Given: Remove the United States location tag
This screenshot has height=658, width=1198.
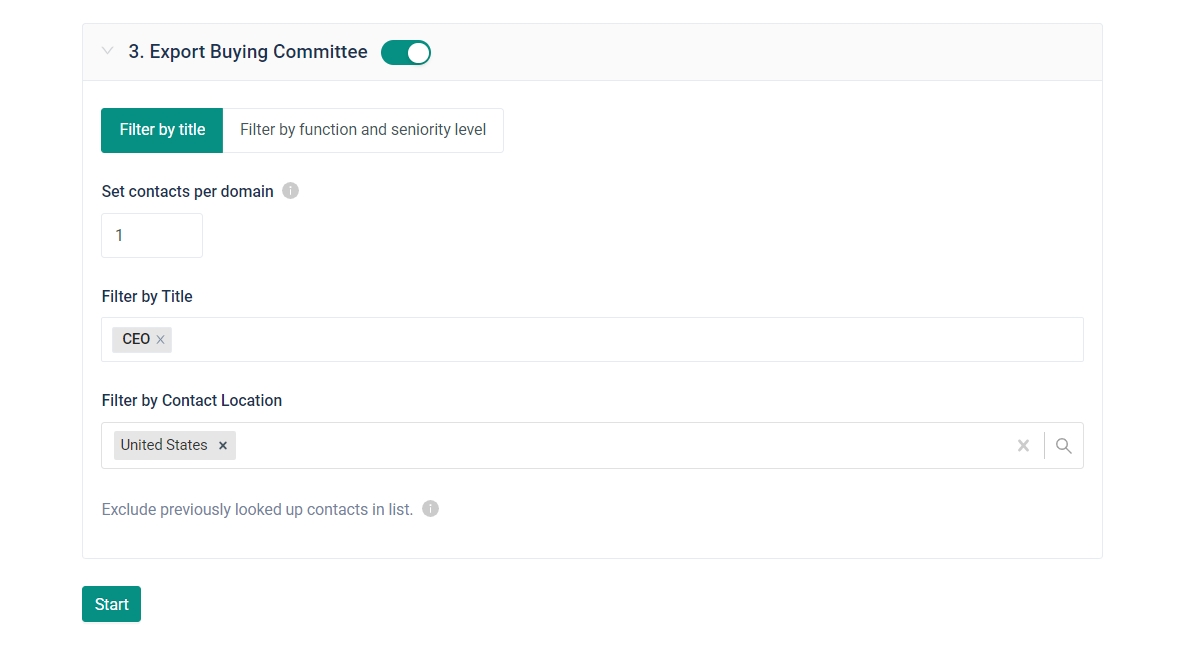Looking at the screenshot, I should (x=223, y=446).
